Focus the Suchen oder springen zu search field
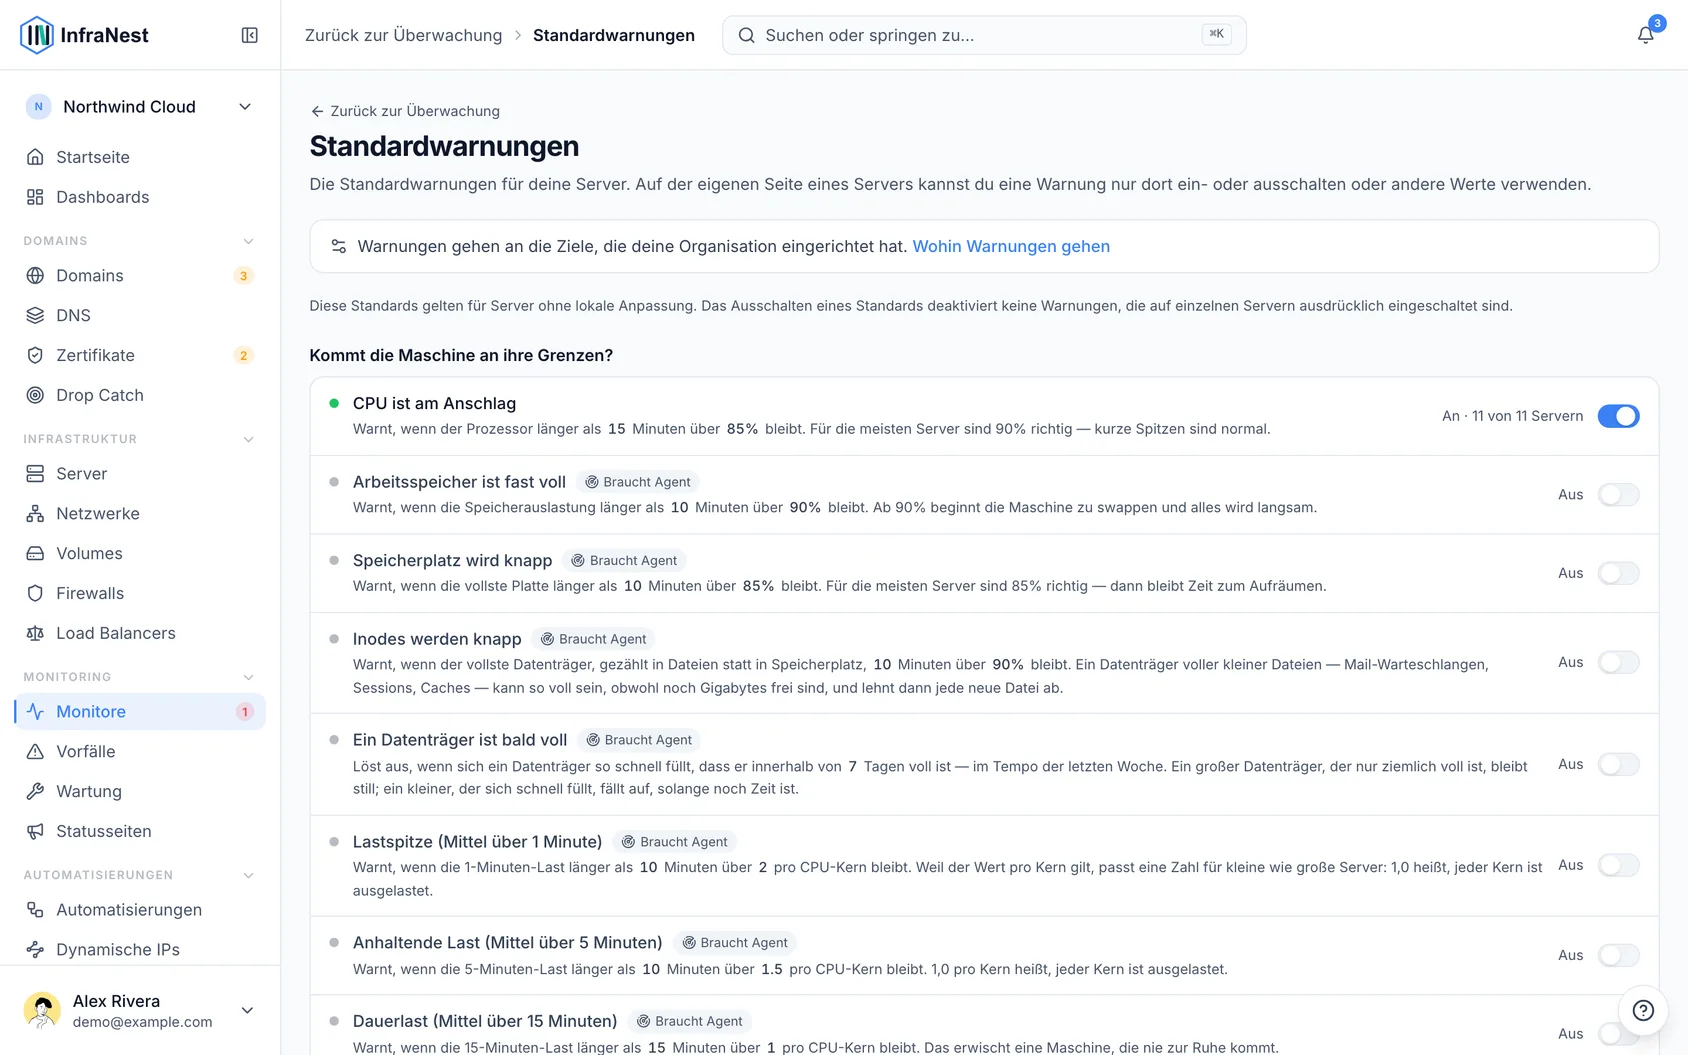The width and height of the screenshot is (1688, 1055). click(984, 35)
